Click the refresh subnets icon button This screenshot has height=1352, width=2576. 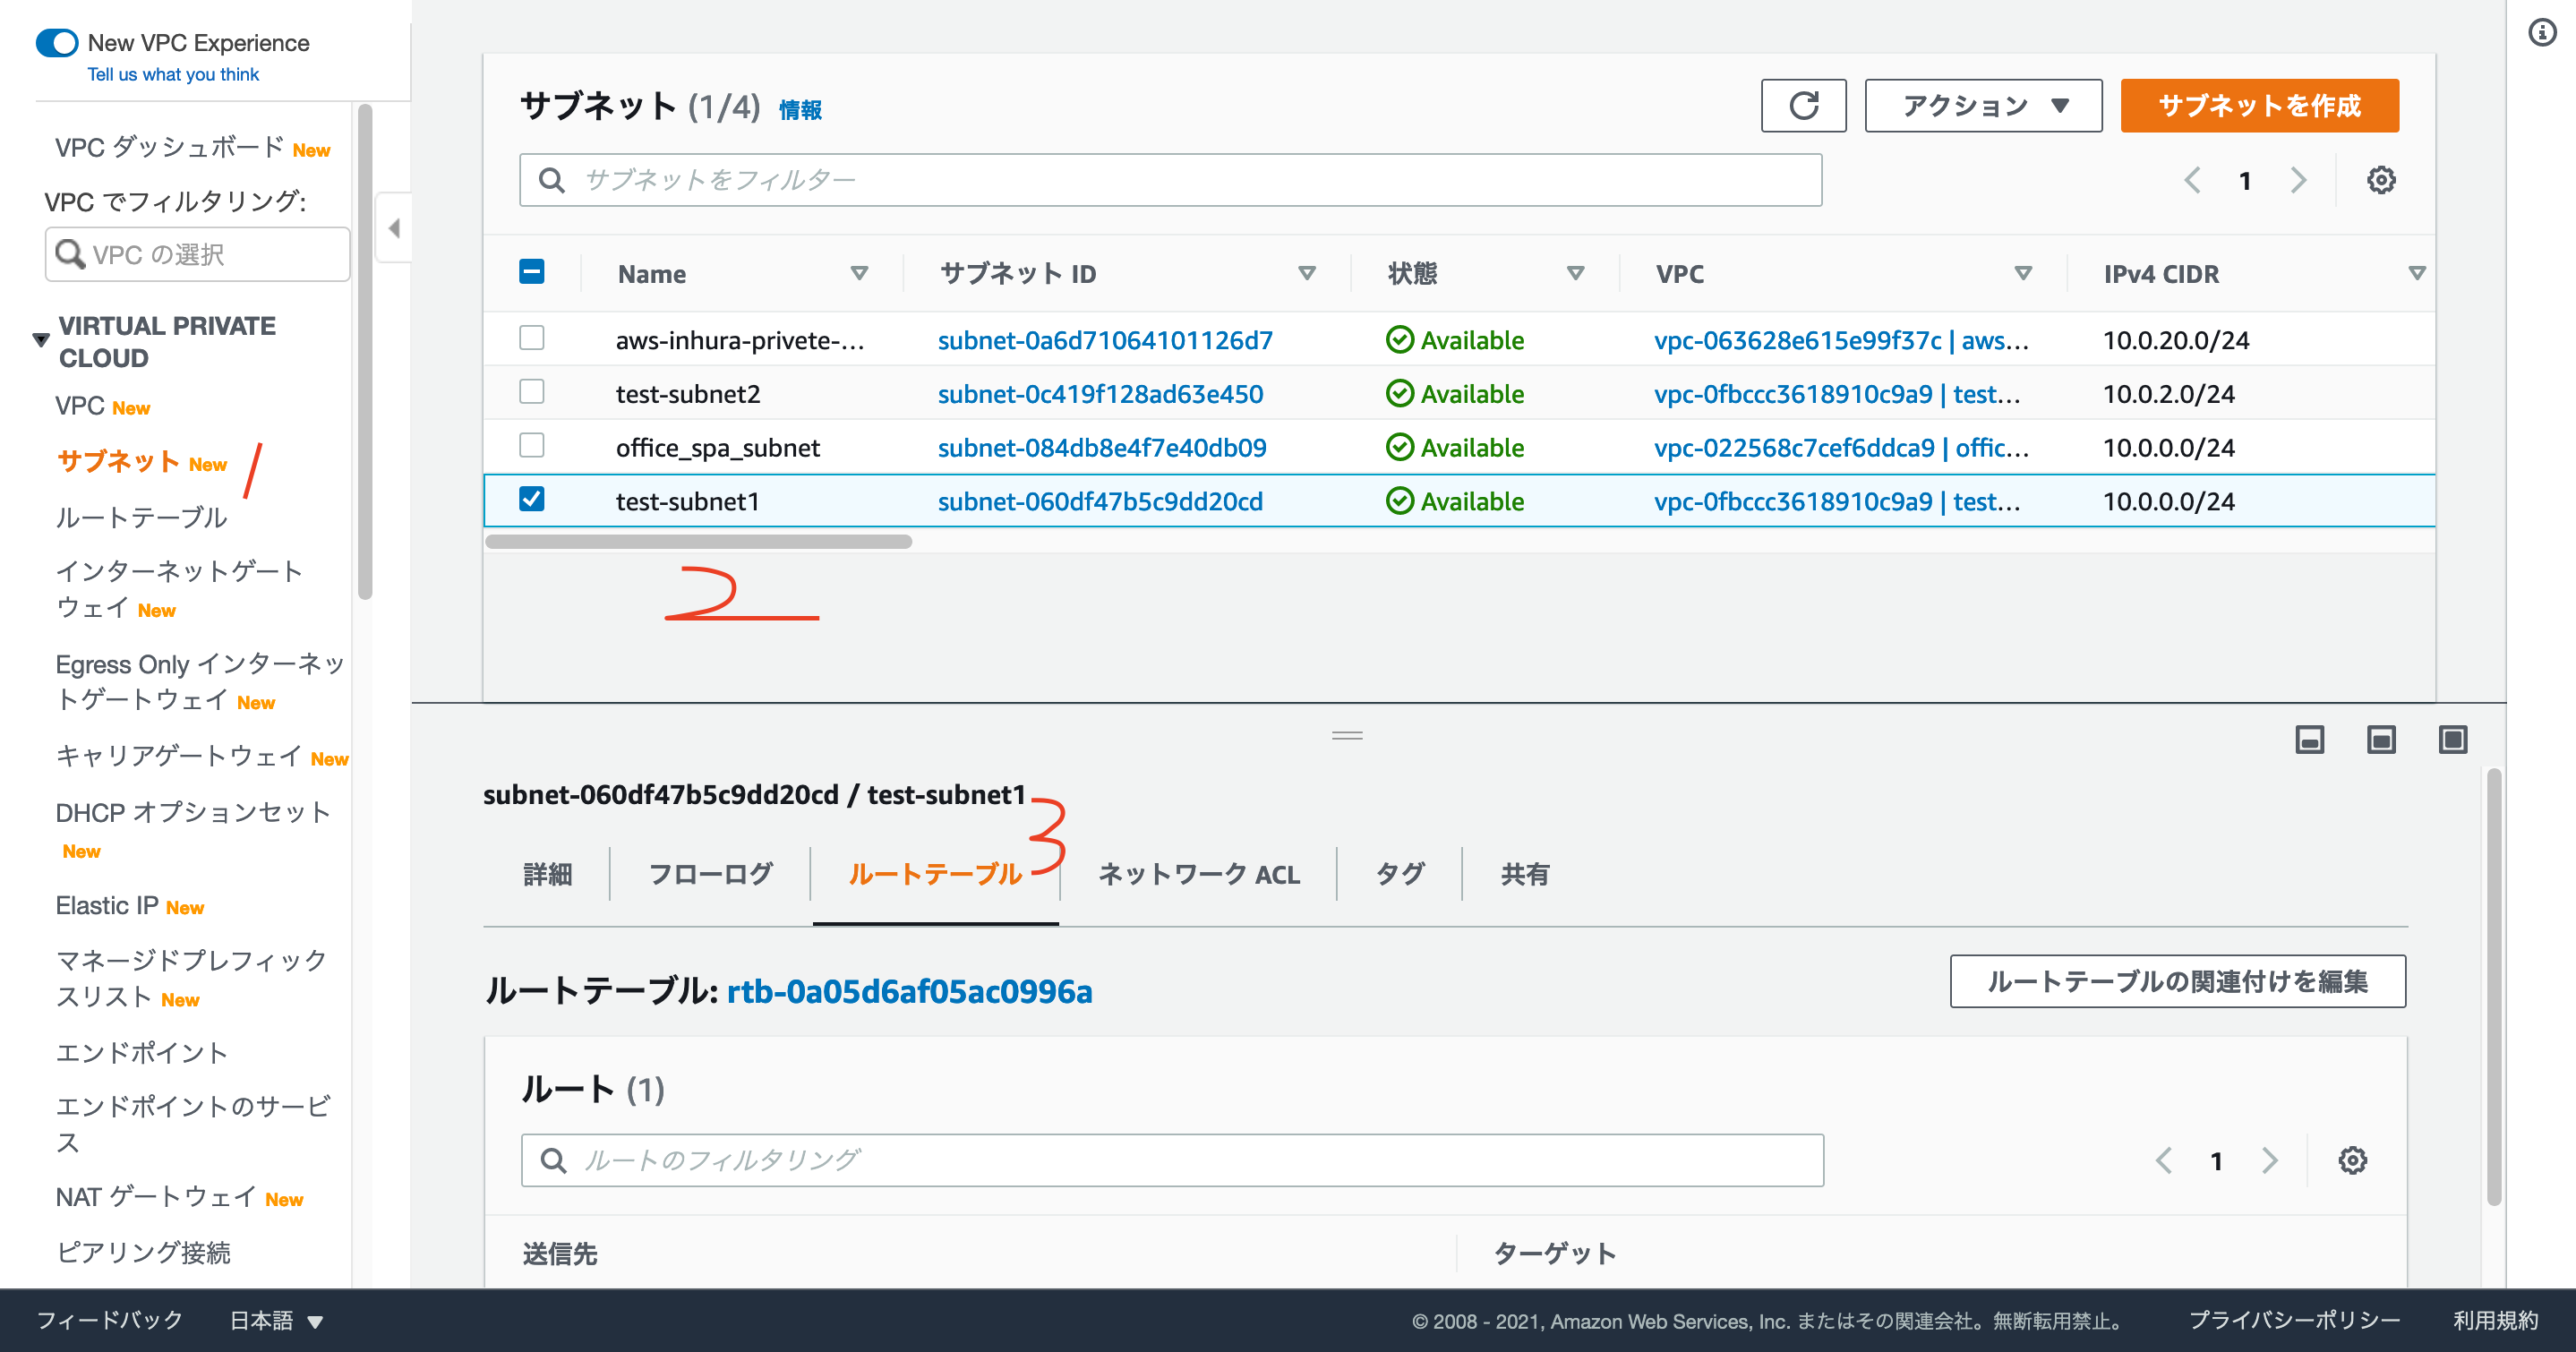pos(1803,105)
